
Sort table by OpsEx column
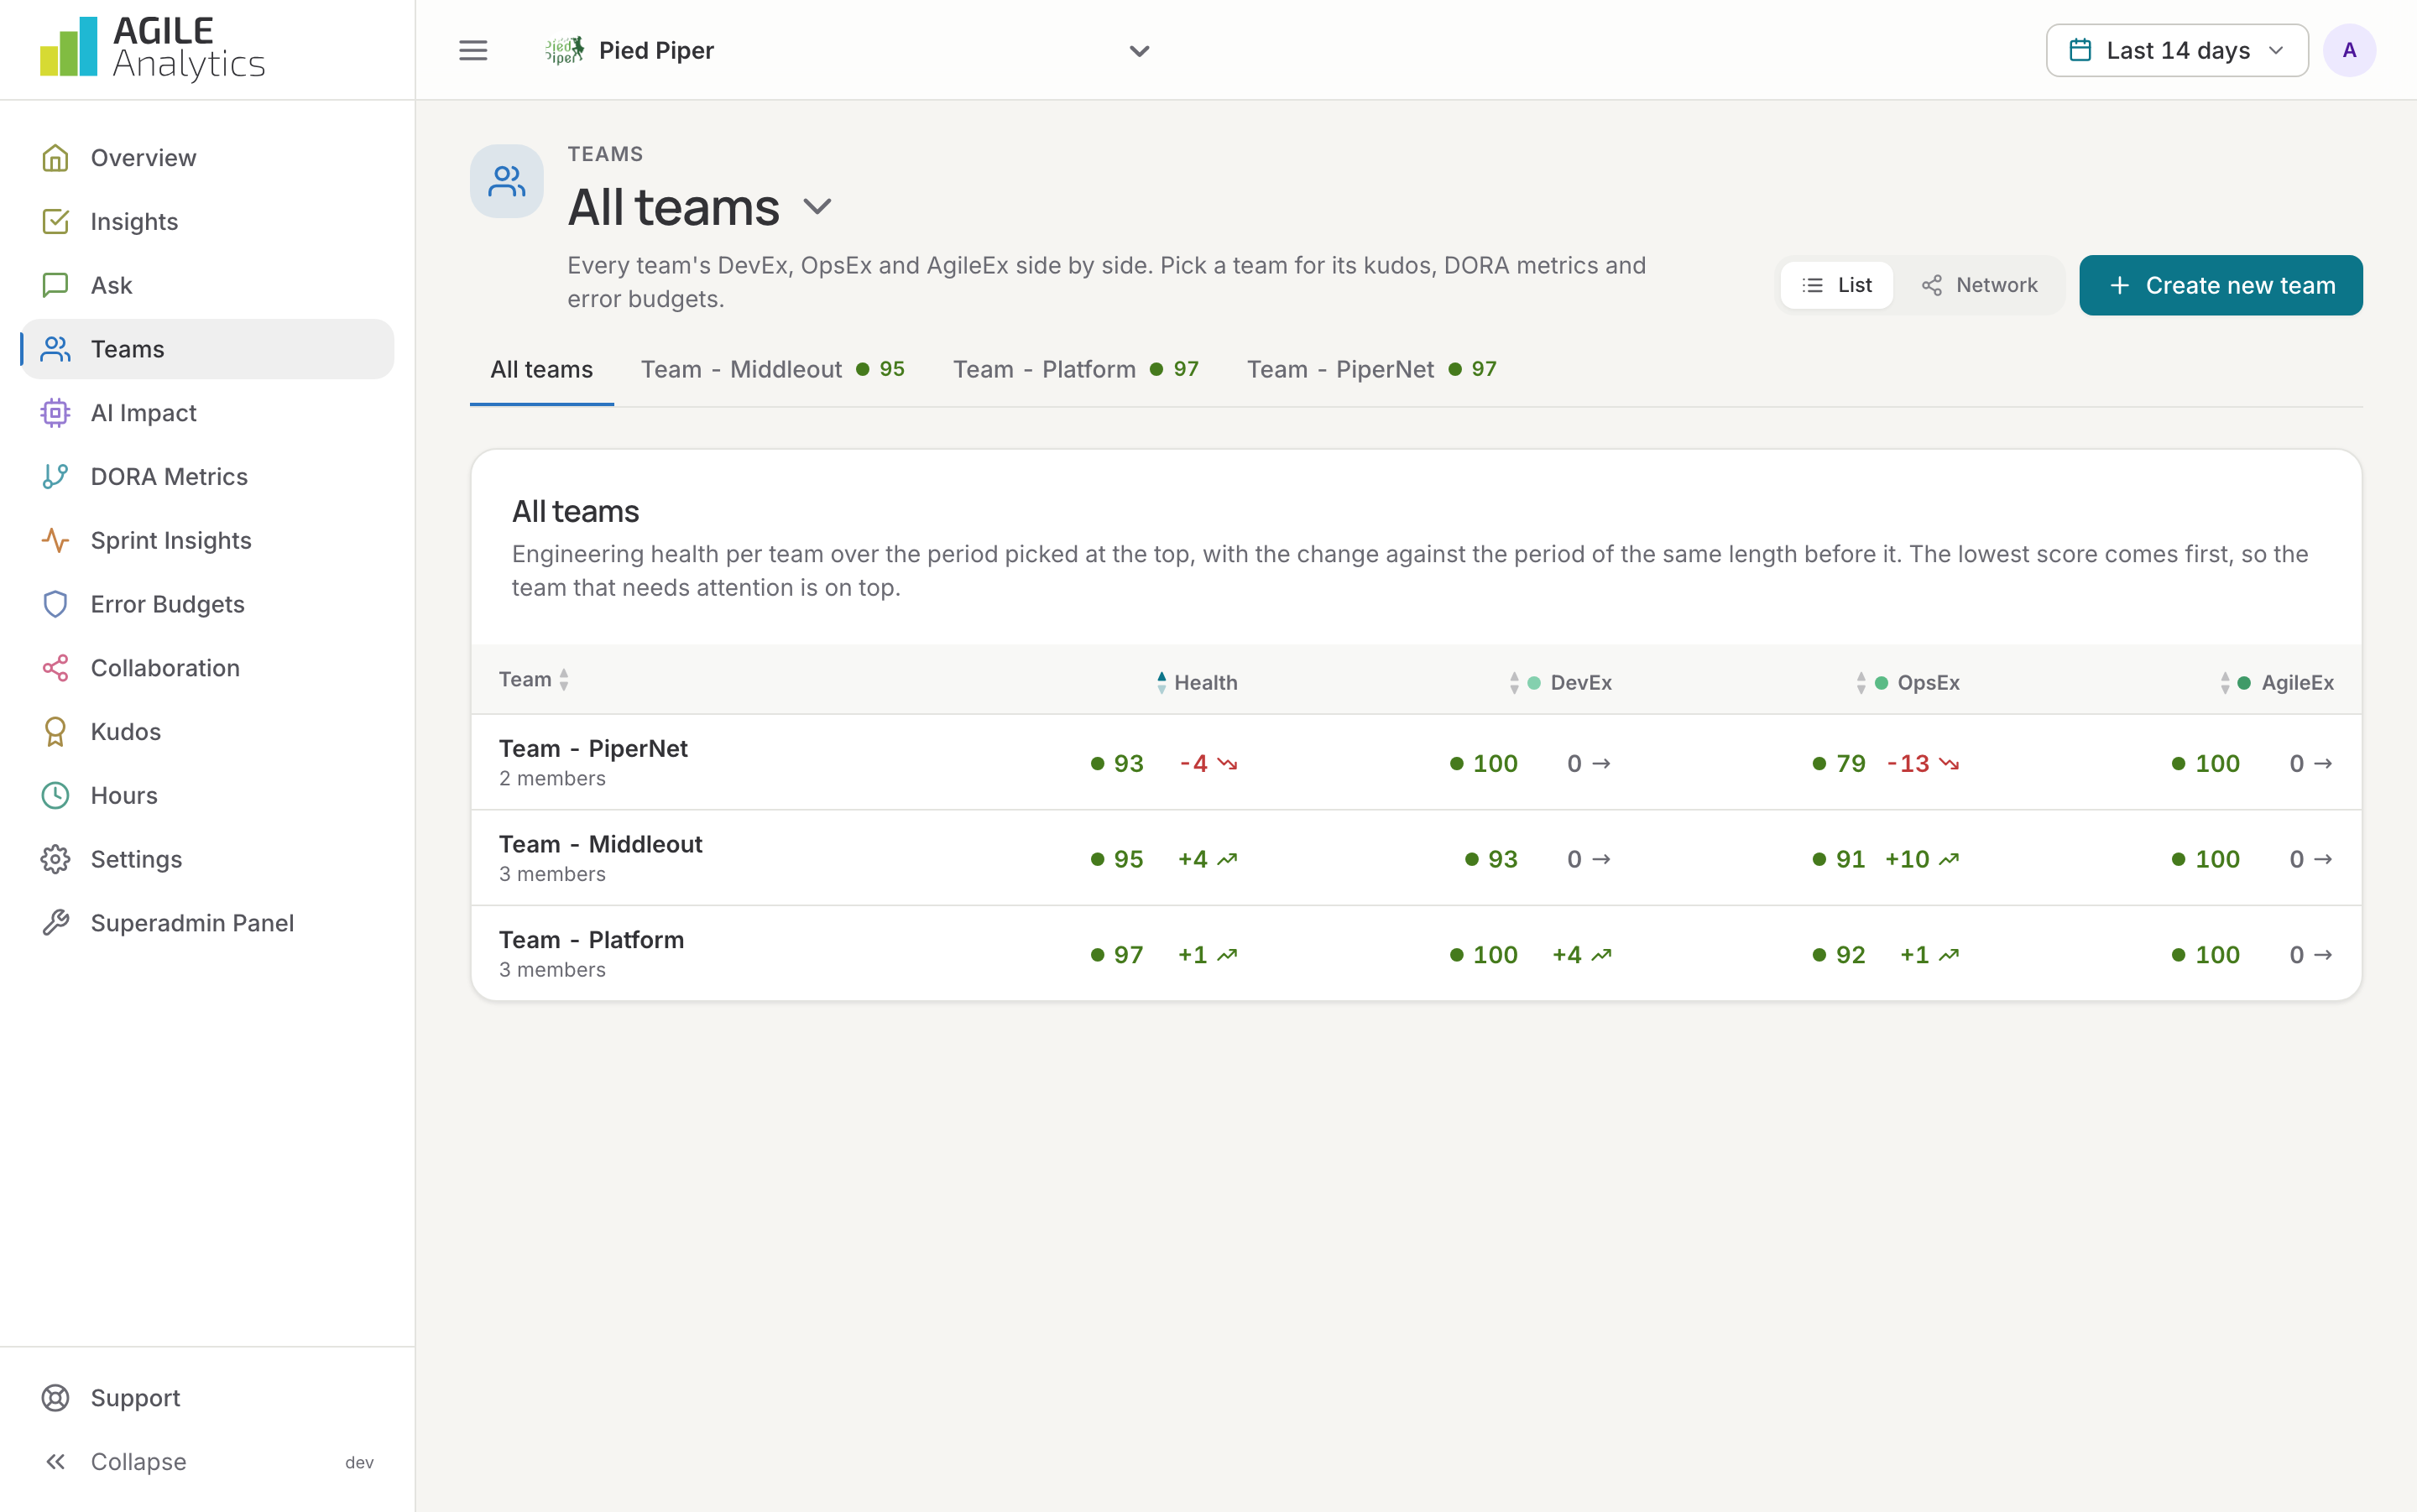coord(1908,682)
